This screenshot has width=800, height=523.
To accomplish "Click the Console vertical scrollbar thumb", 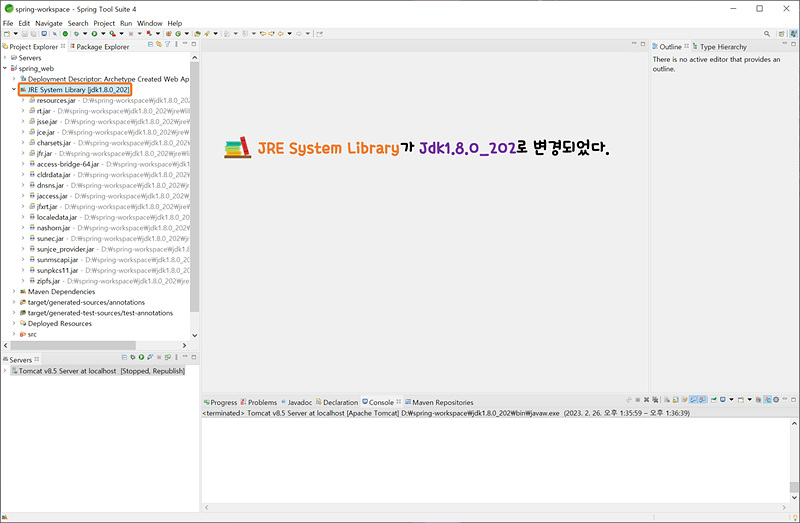I will tap(794, 487).
